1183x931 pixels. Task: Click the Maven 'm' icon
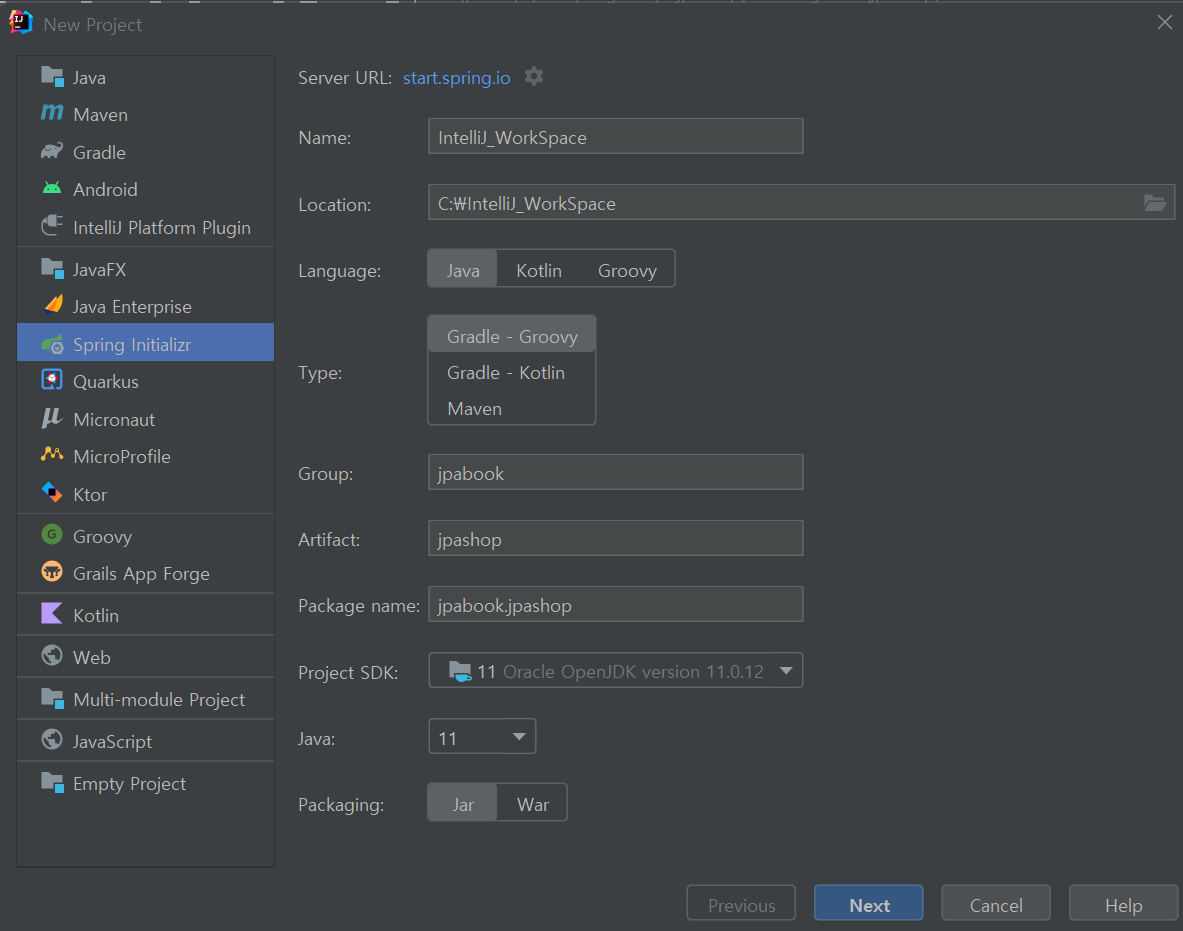pyautogui.click(x=52, y=113)
